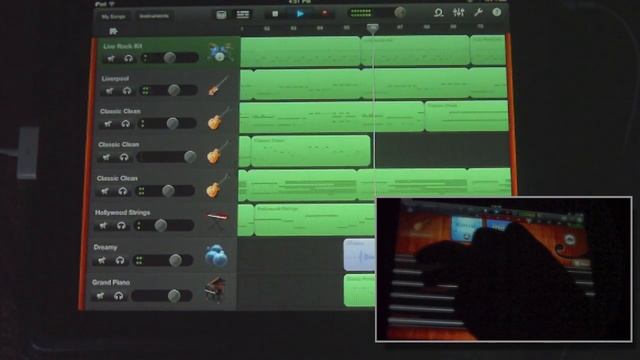640x360 pixels.
Task: Select the Hollywood Strings track name
Action: coord(122,213)
